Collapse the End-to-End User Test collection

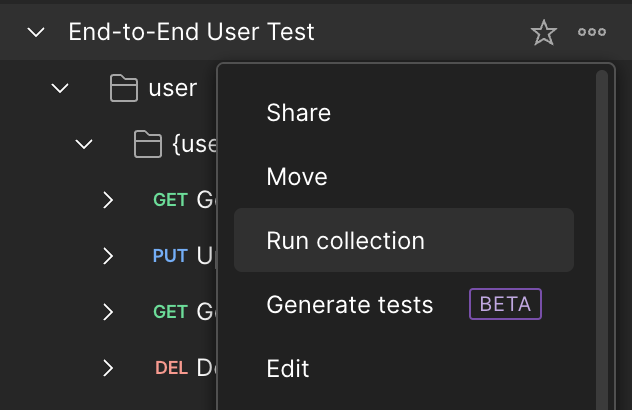pyautogui.click(x=36, y=32)
